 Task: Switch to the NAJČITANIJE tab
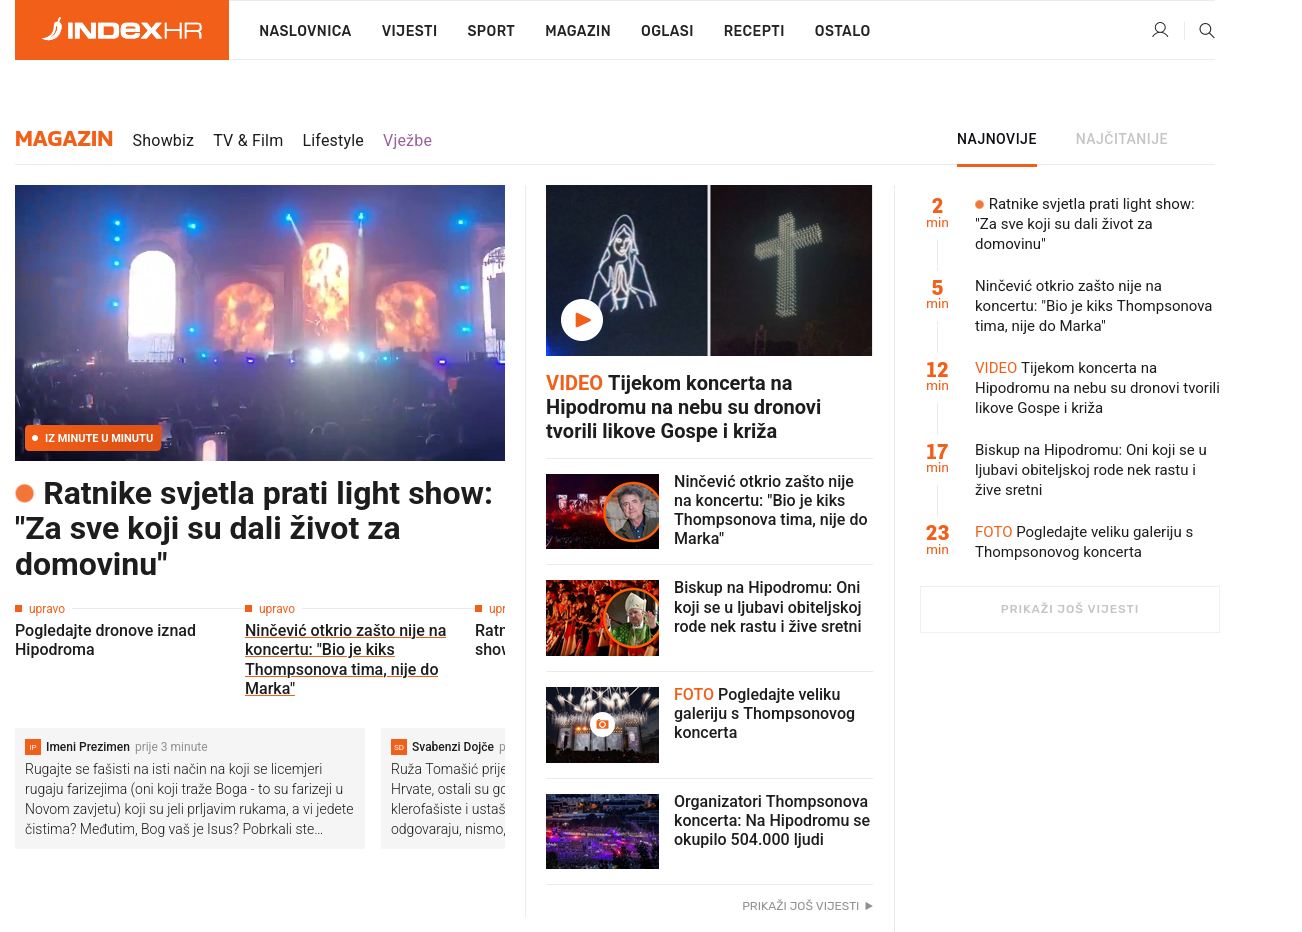[x=1121, y=139]
